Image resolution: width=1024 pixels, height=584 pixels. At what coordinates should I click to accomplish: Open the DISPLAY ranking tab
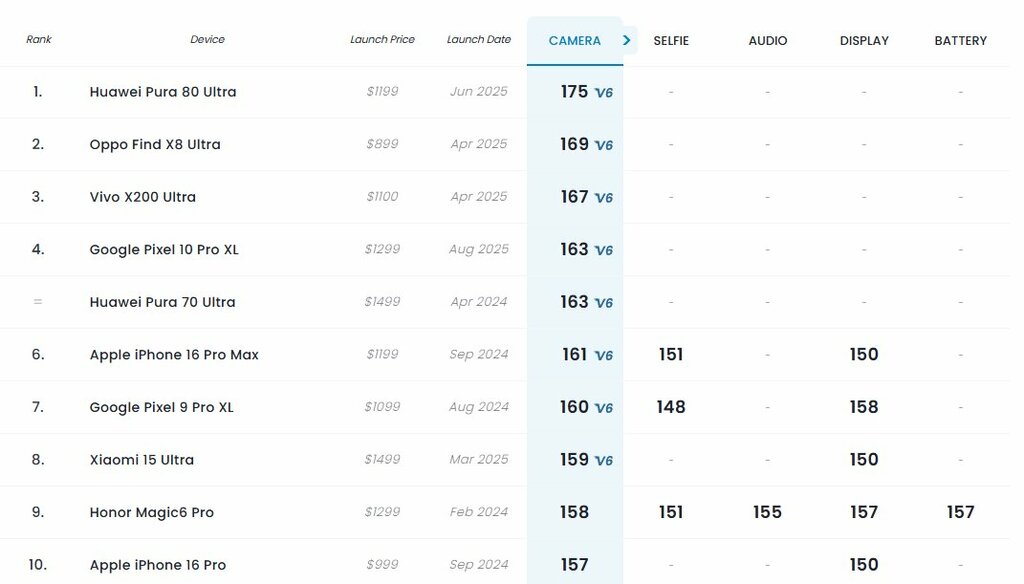point(864,41)
